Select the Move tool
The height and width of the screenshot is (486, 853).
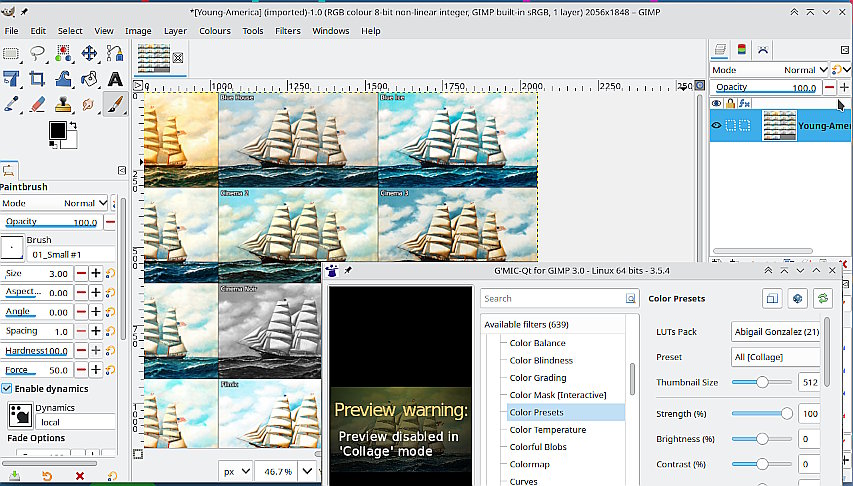89,53
